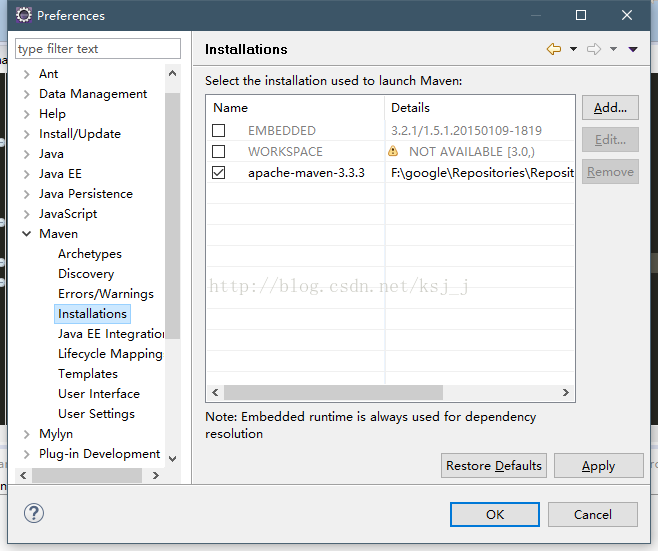Confirm with the OK button
This screenshot has width=658, height=551.
click(x=495, y=514)
